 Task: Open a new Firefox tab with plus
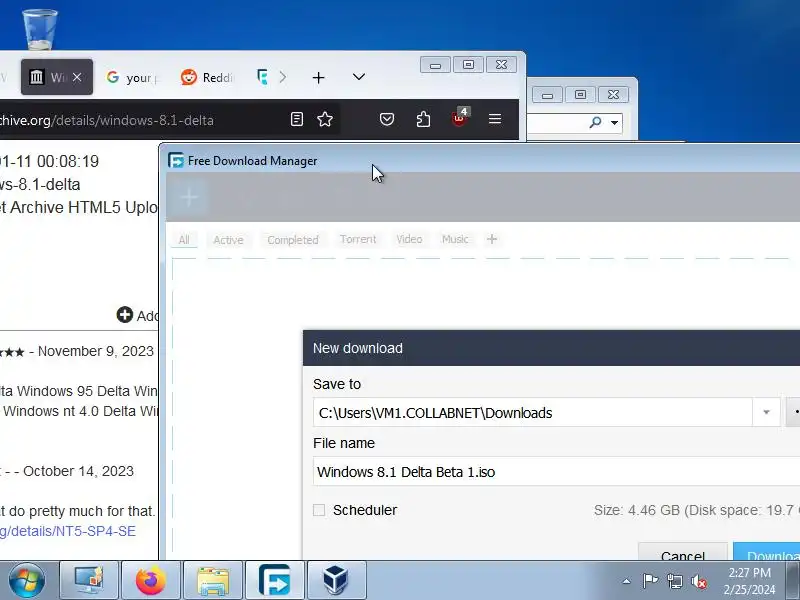(x=318, y=78)
